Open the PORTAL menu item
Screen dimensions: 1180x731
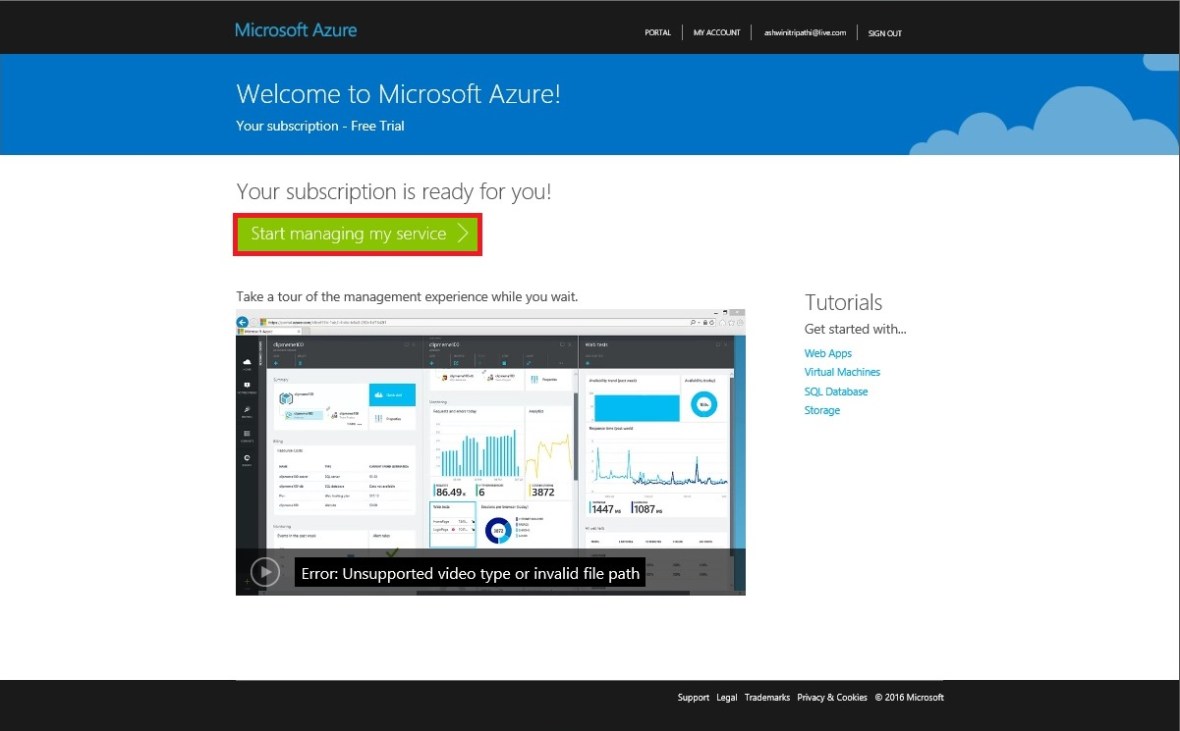tap(657, 32)
